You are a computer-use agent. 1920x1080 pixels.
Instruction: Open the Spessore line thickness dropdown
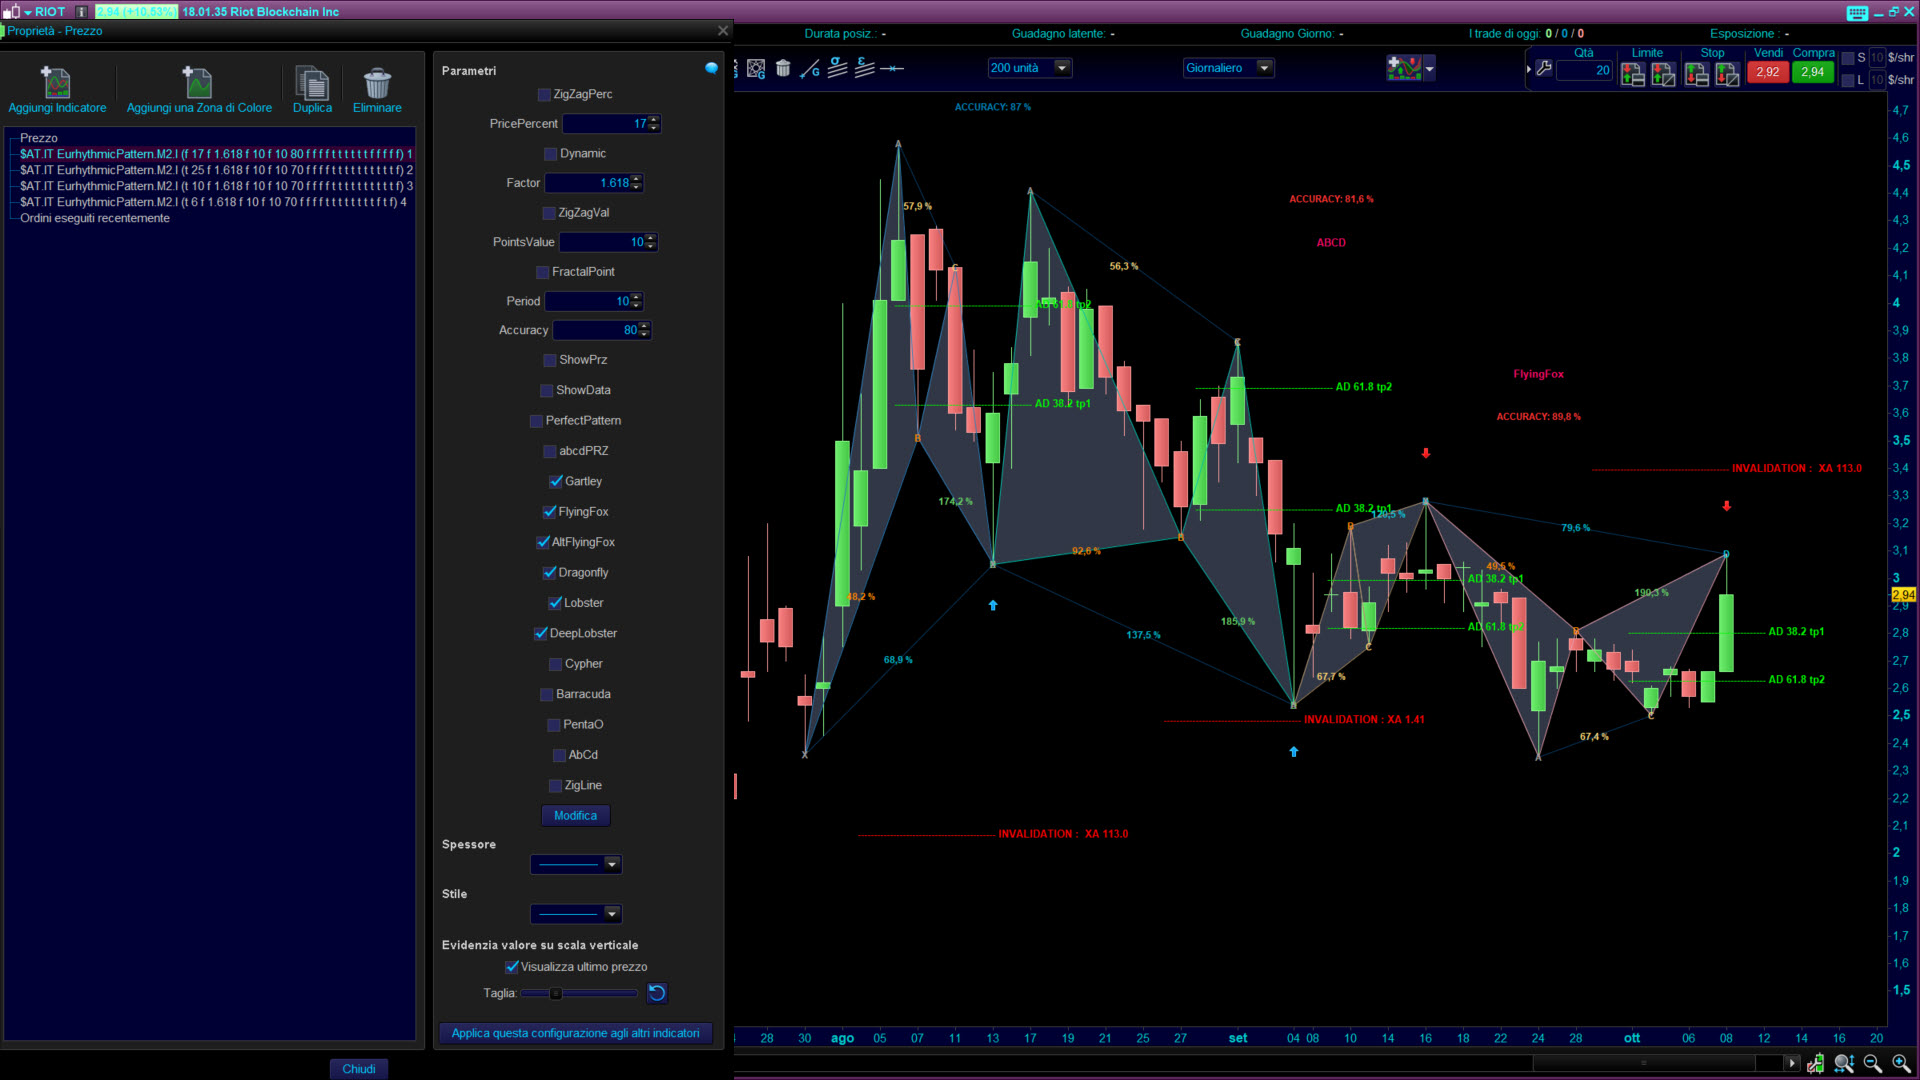(x=611, y=864)
